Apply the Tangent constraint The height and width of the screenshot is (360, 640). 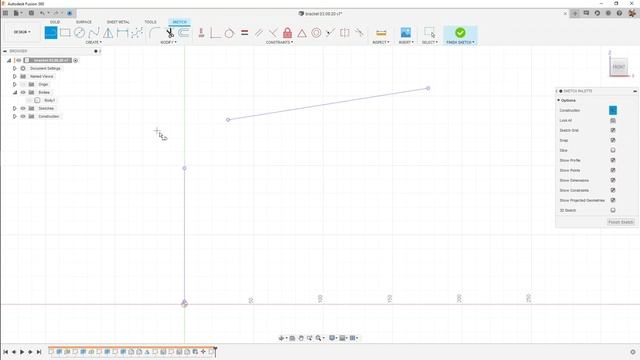pyautogui.click(x=229, y=33)
